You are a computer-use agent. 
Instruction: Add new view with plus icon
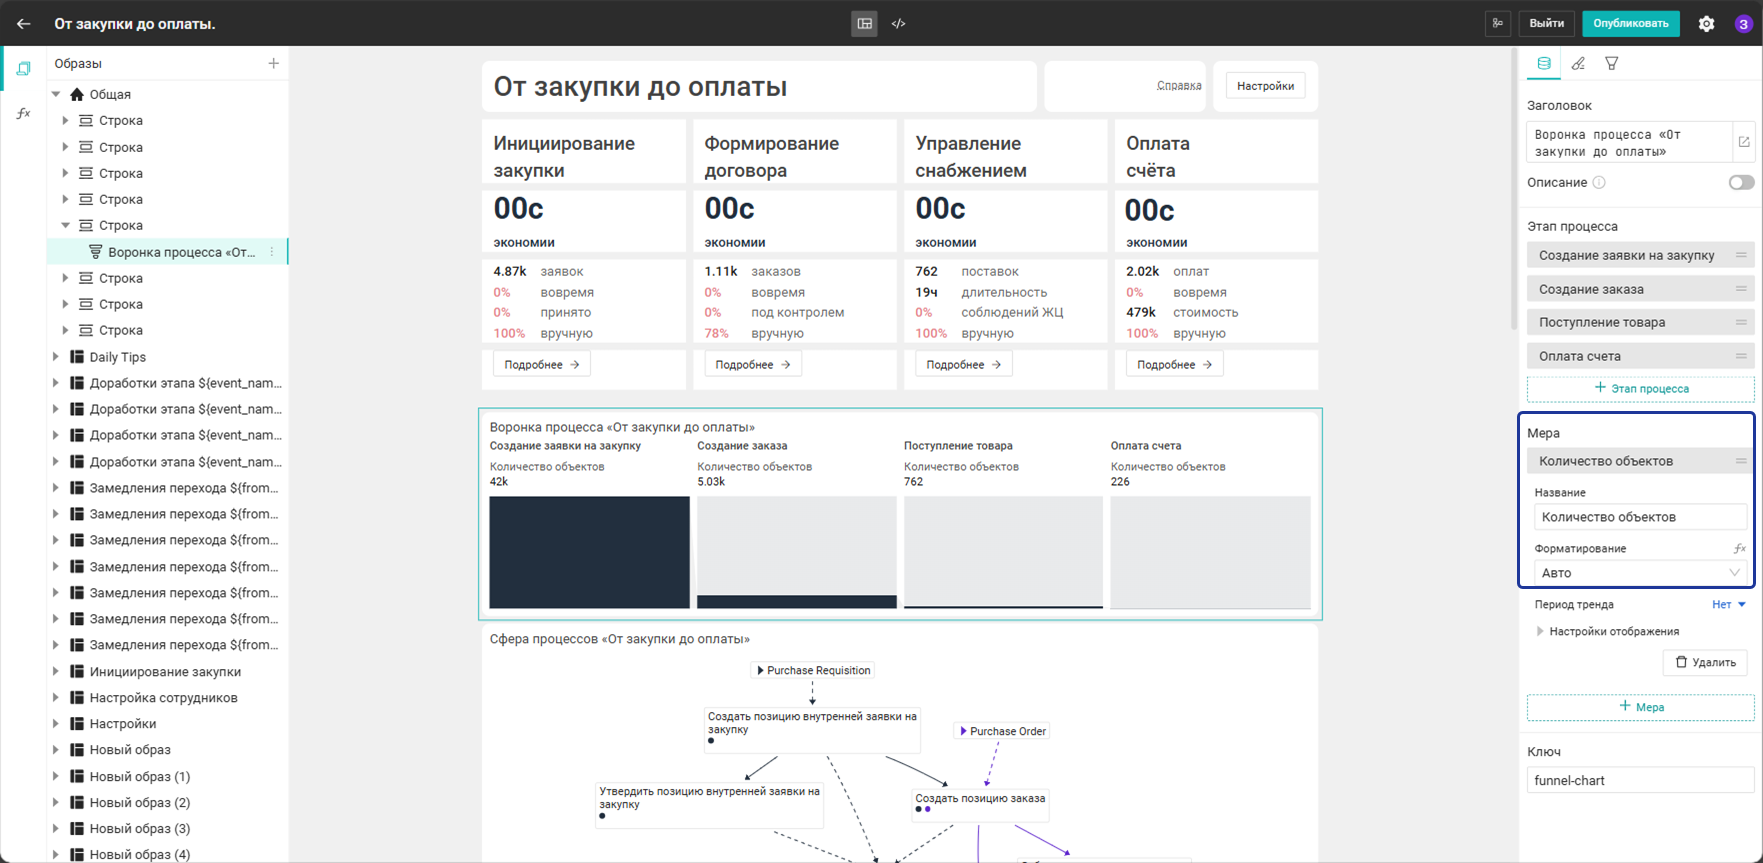[x=273, y=63]
